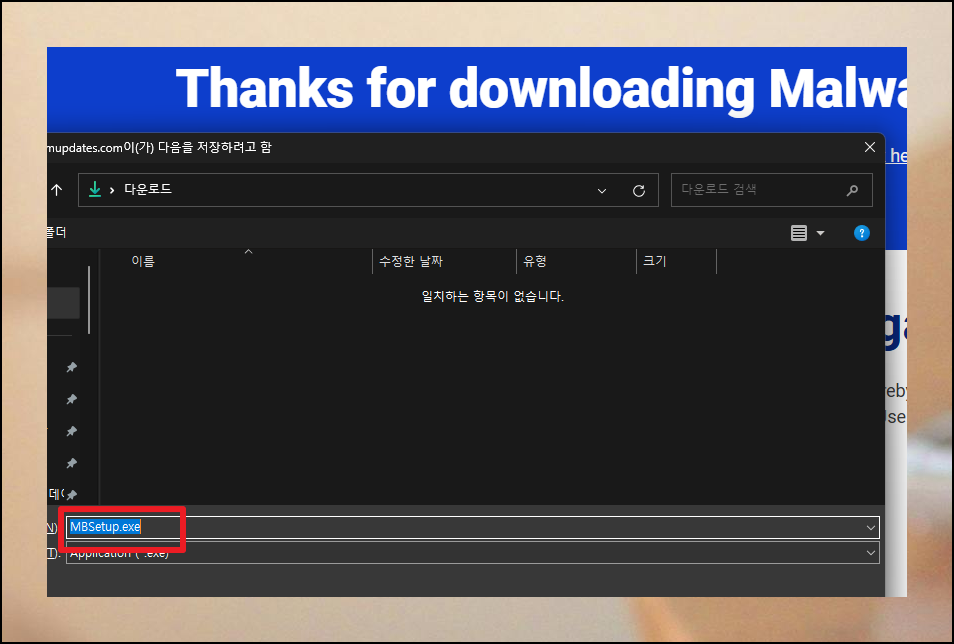Click the breadcrumb chevron before 다운로드

point(112,191)
